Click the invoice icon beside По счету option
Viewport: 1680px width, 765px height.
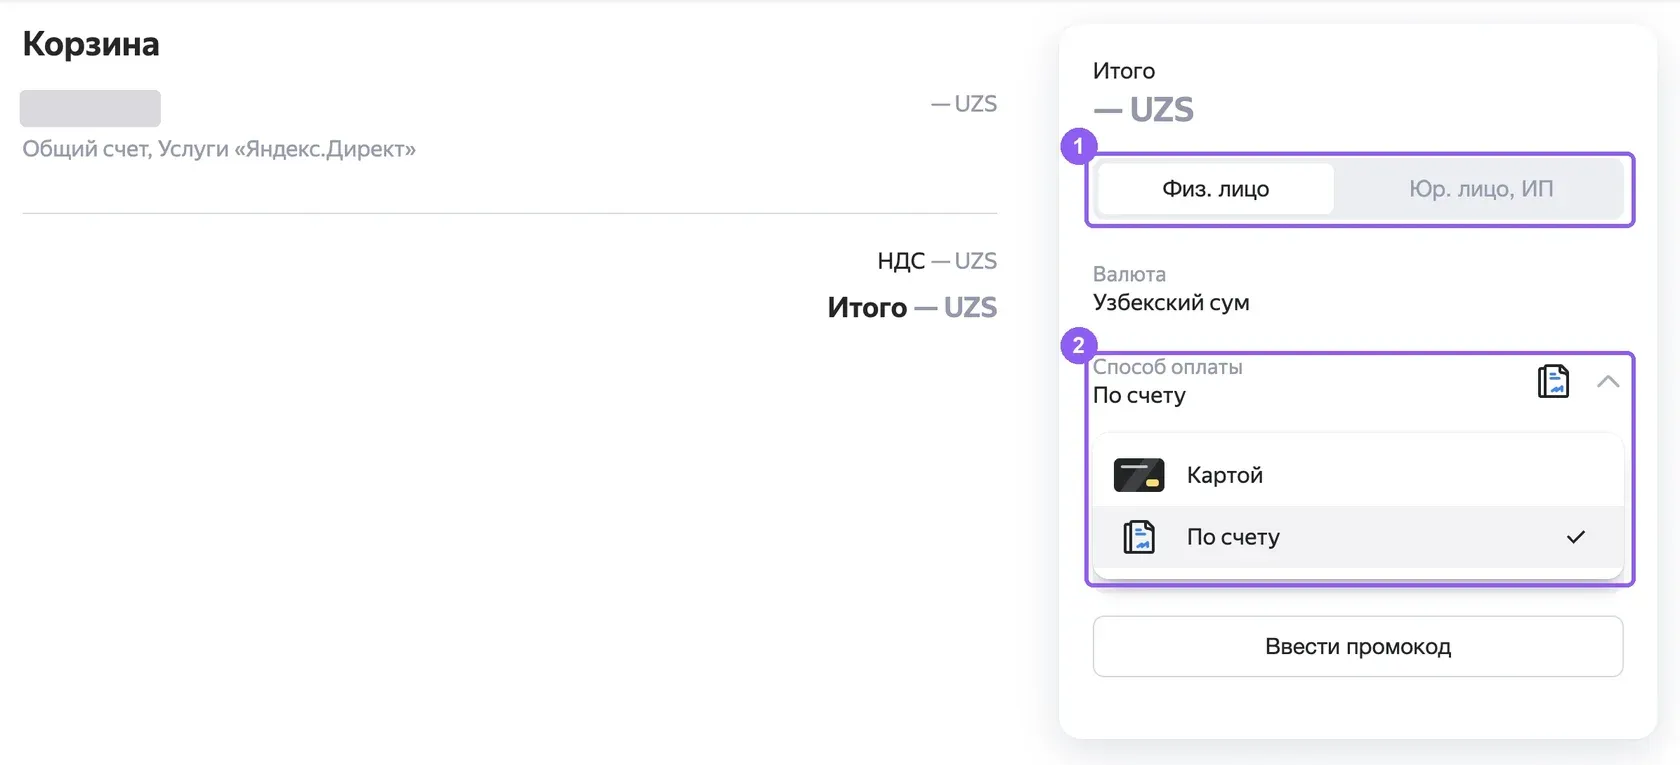click(1139, 537)
